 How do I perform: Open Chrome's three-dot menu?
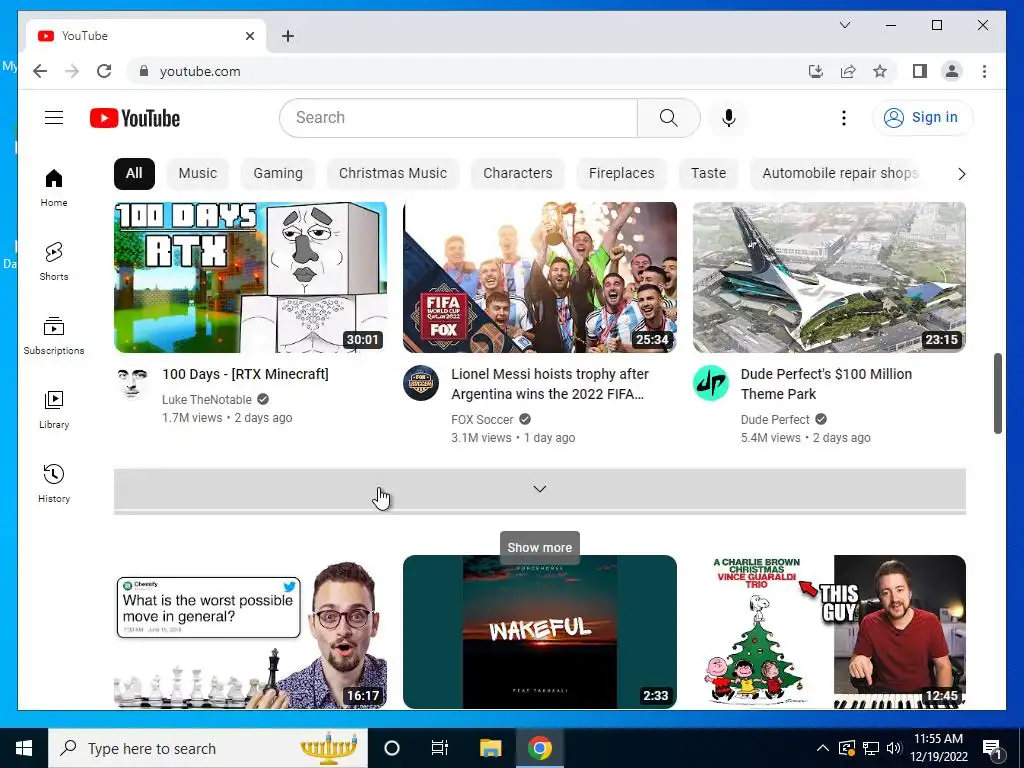984,71
